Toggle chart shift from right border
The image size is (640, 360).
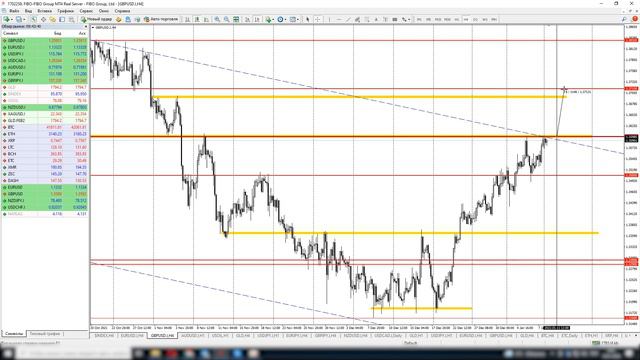[x=257, y=19]
